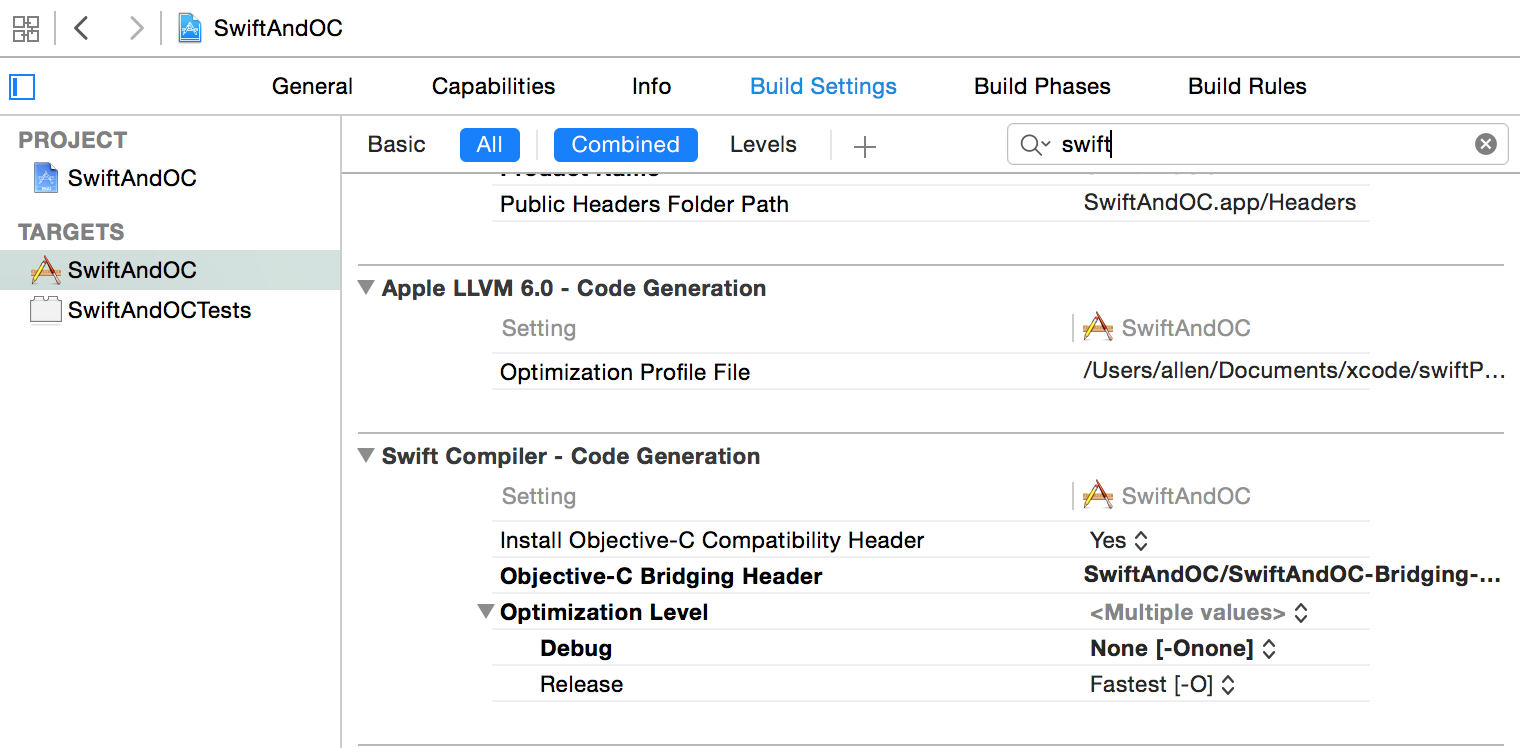Open Optimization Level Multiple values popup
This screenshot has width=1520, height=748.
(x=1199, y=612)
